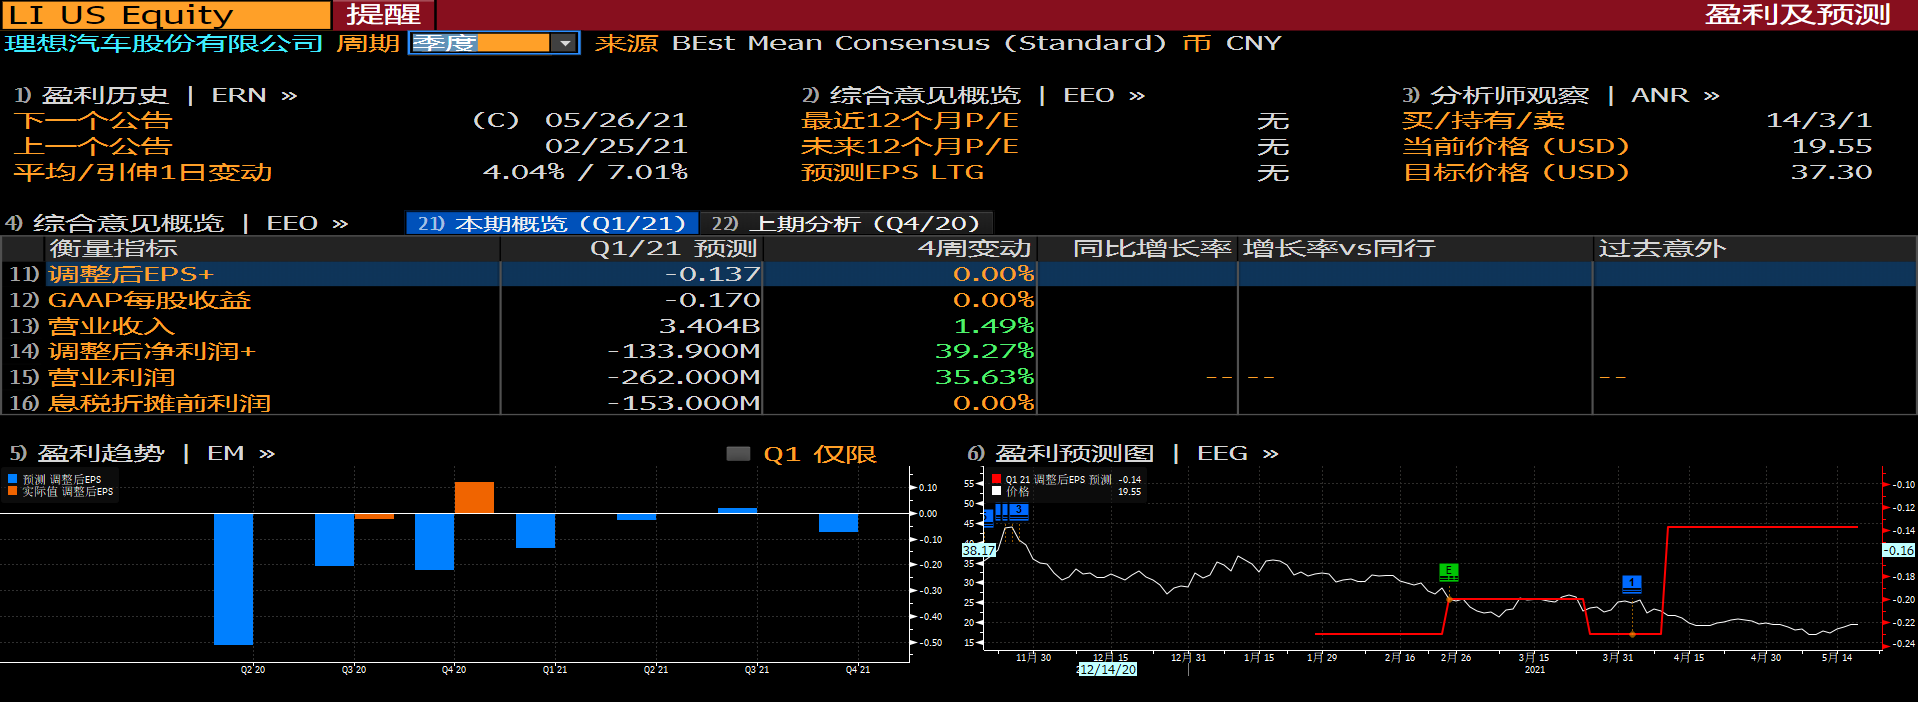Click the 目标价格 (USD) label

point(1516,172)
